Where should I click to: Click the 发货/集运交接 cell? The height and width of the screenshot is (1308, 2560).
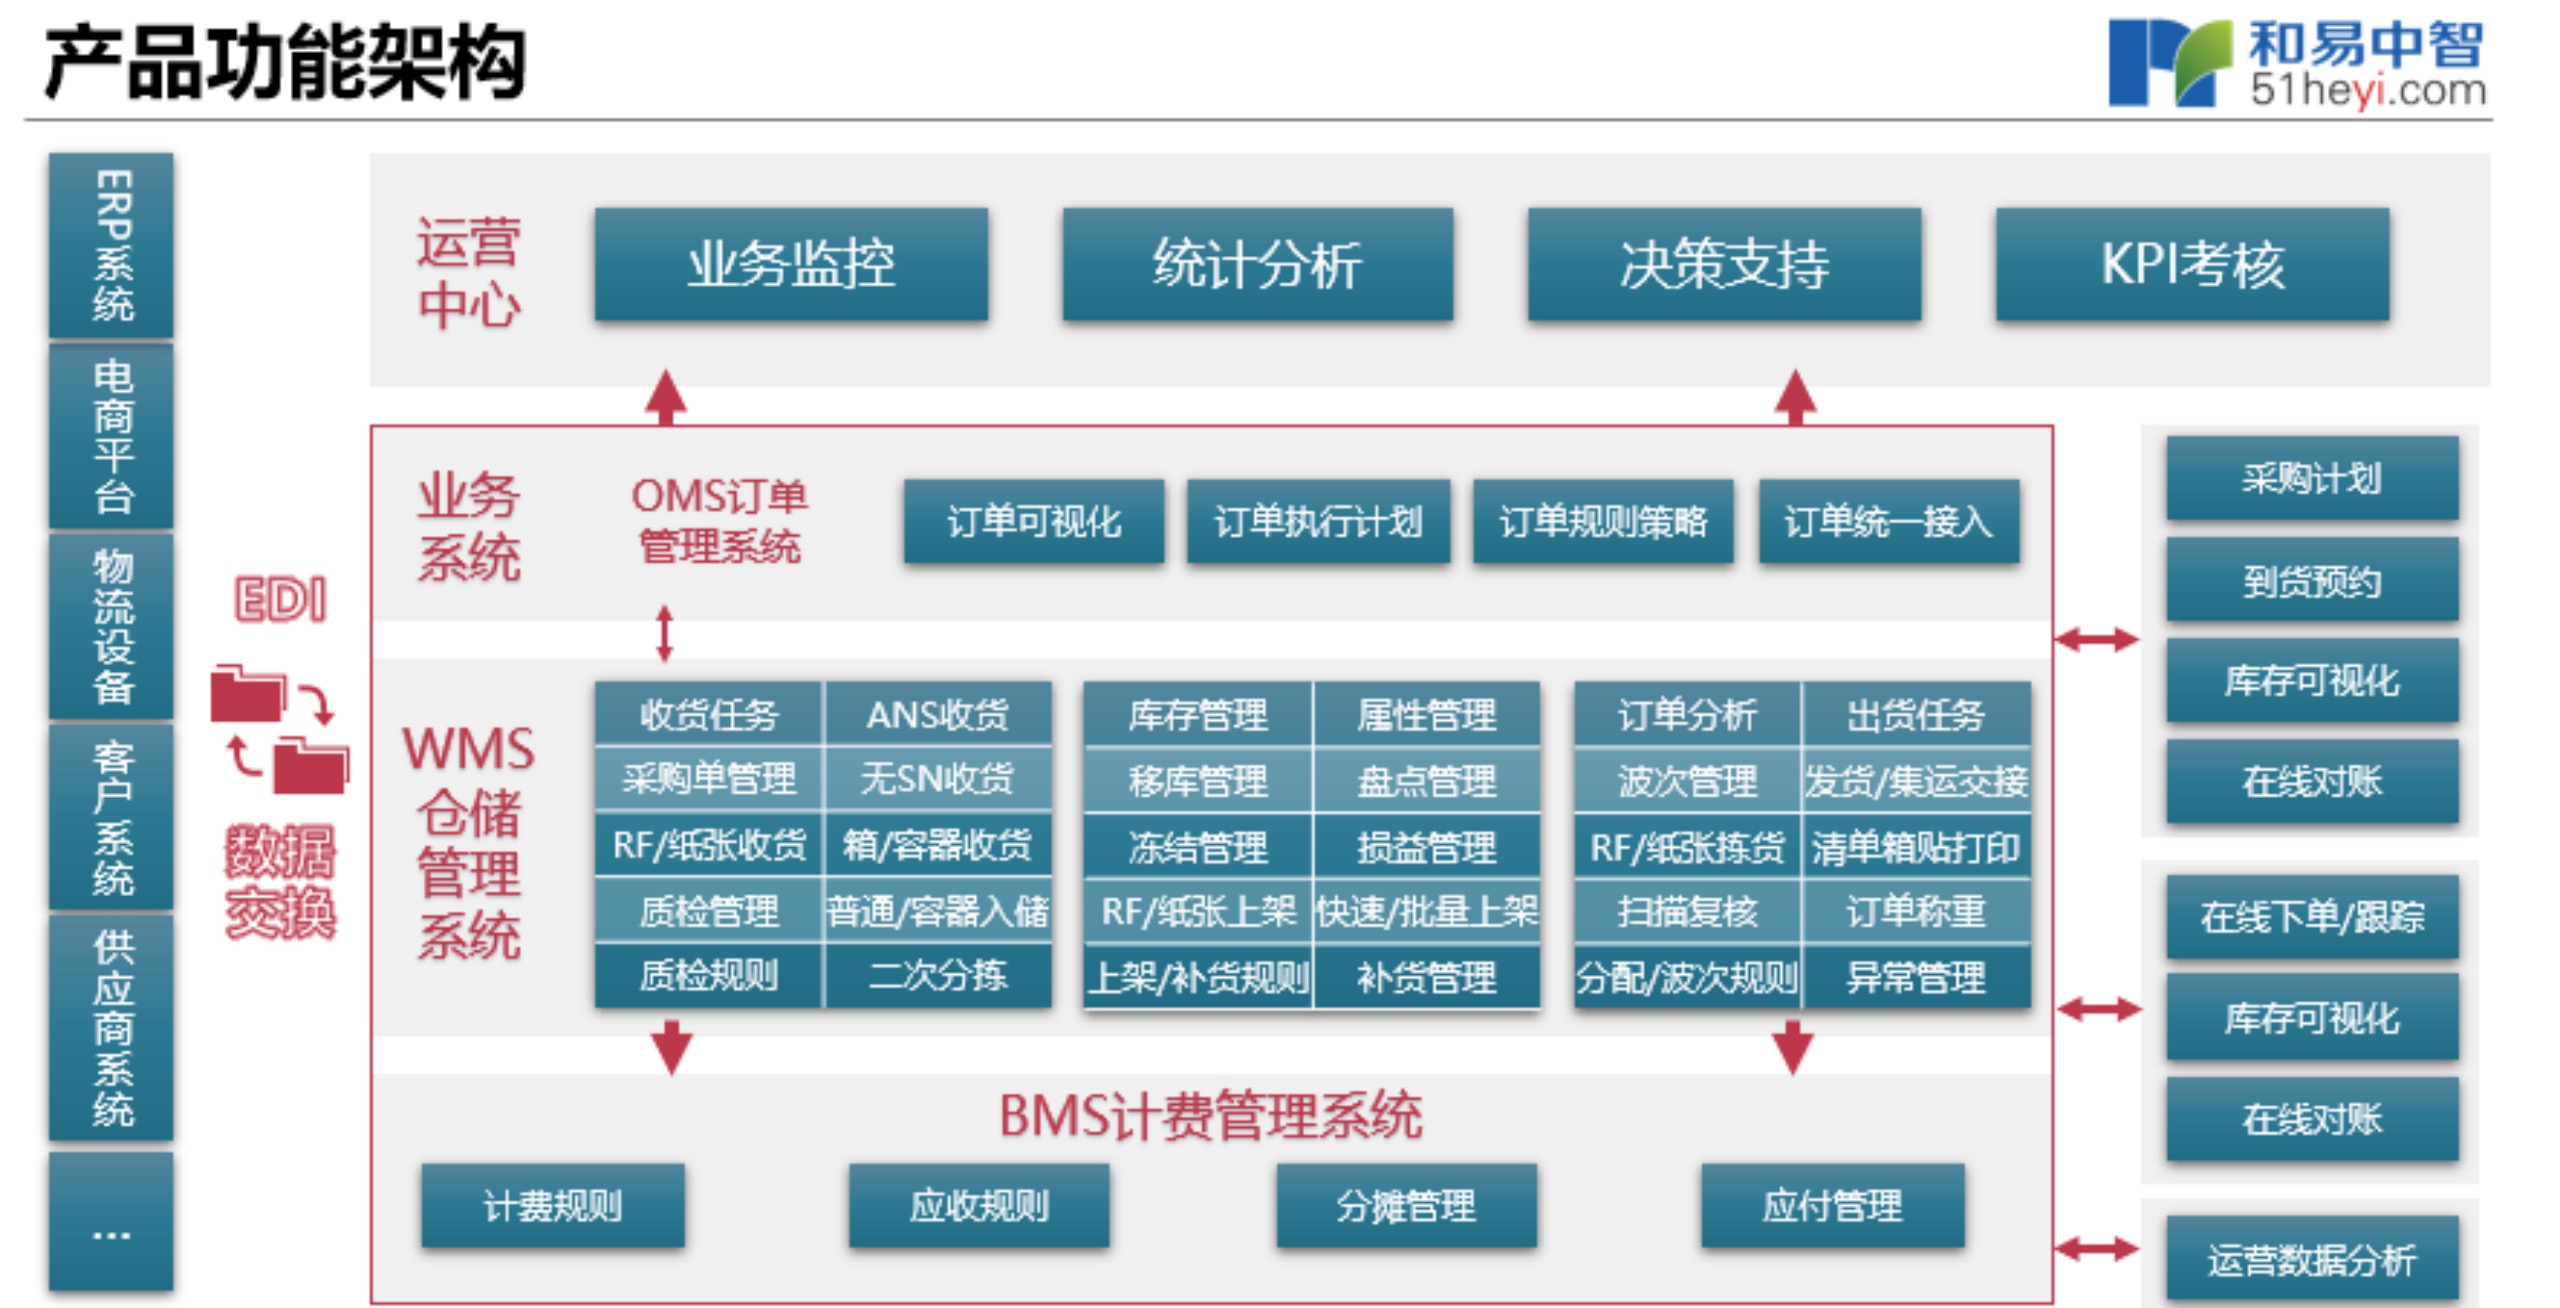1915,780
